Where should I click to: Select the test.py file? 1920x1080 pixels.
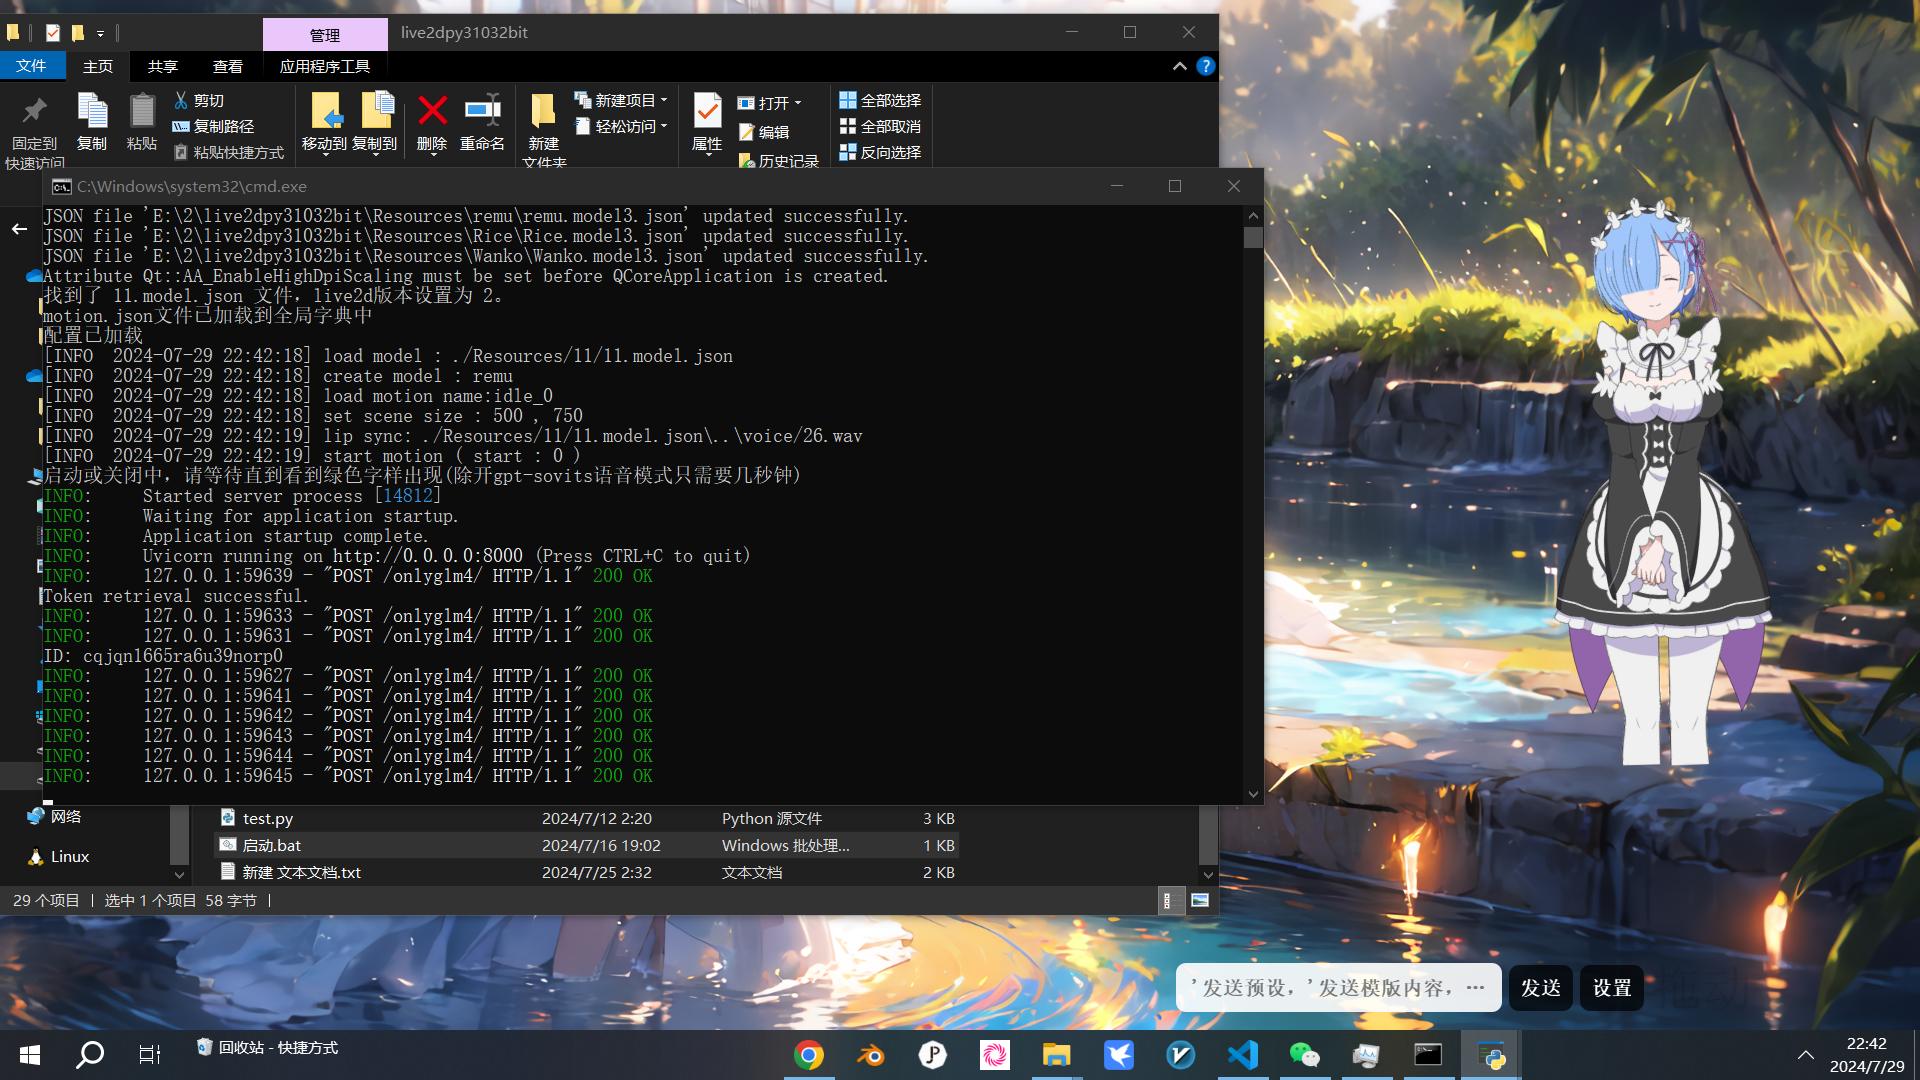[x=587, y=819]
